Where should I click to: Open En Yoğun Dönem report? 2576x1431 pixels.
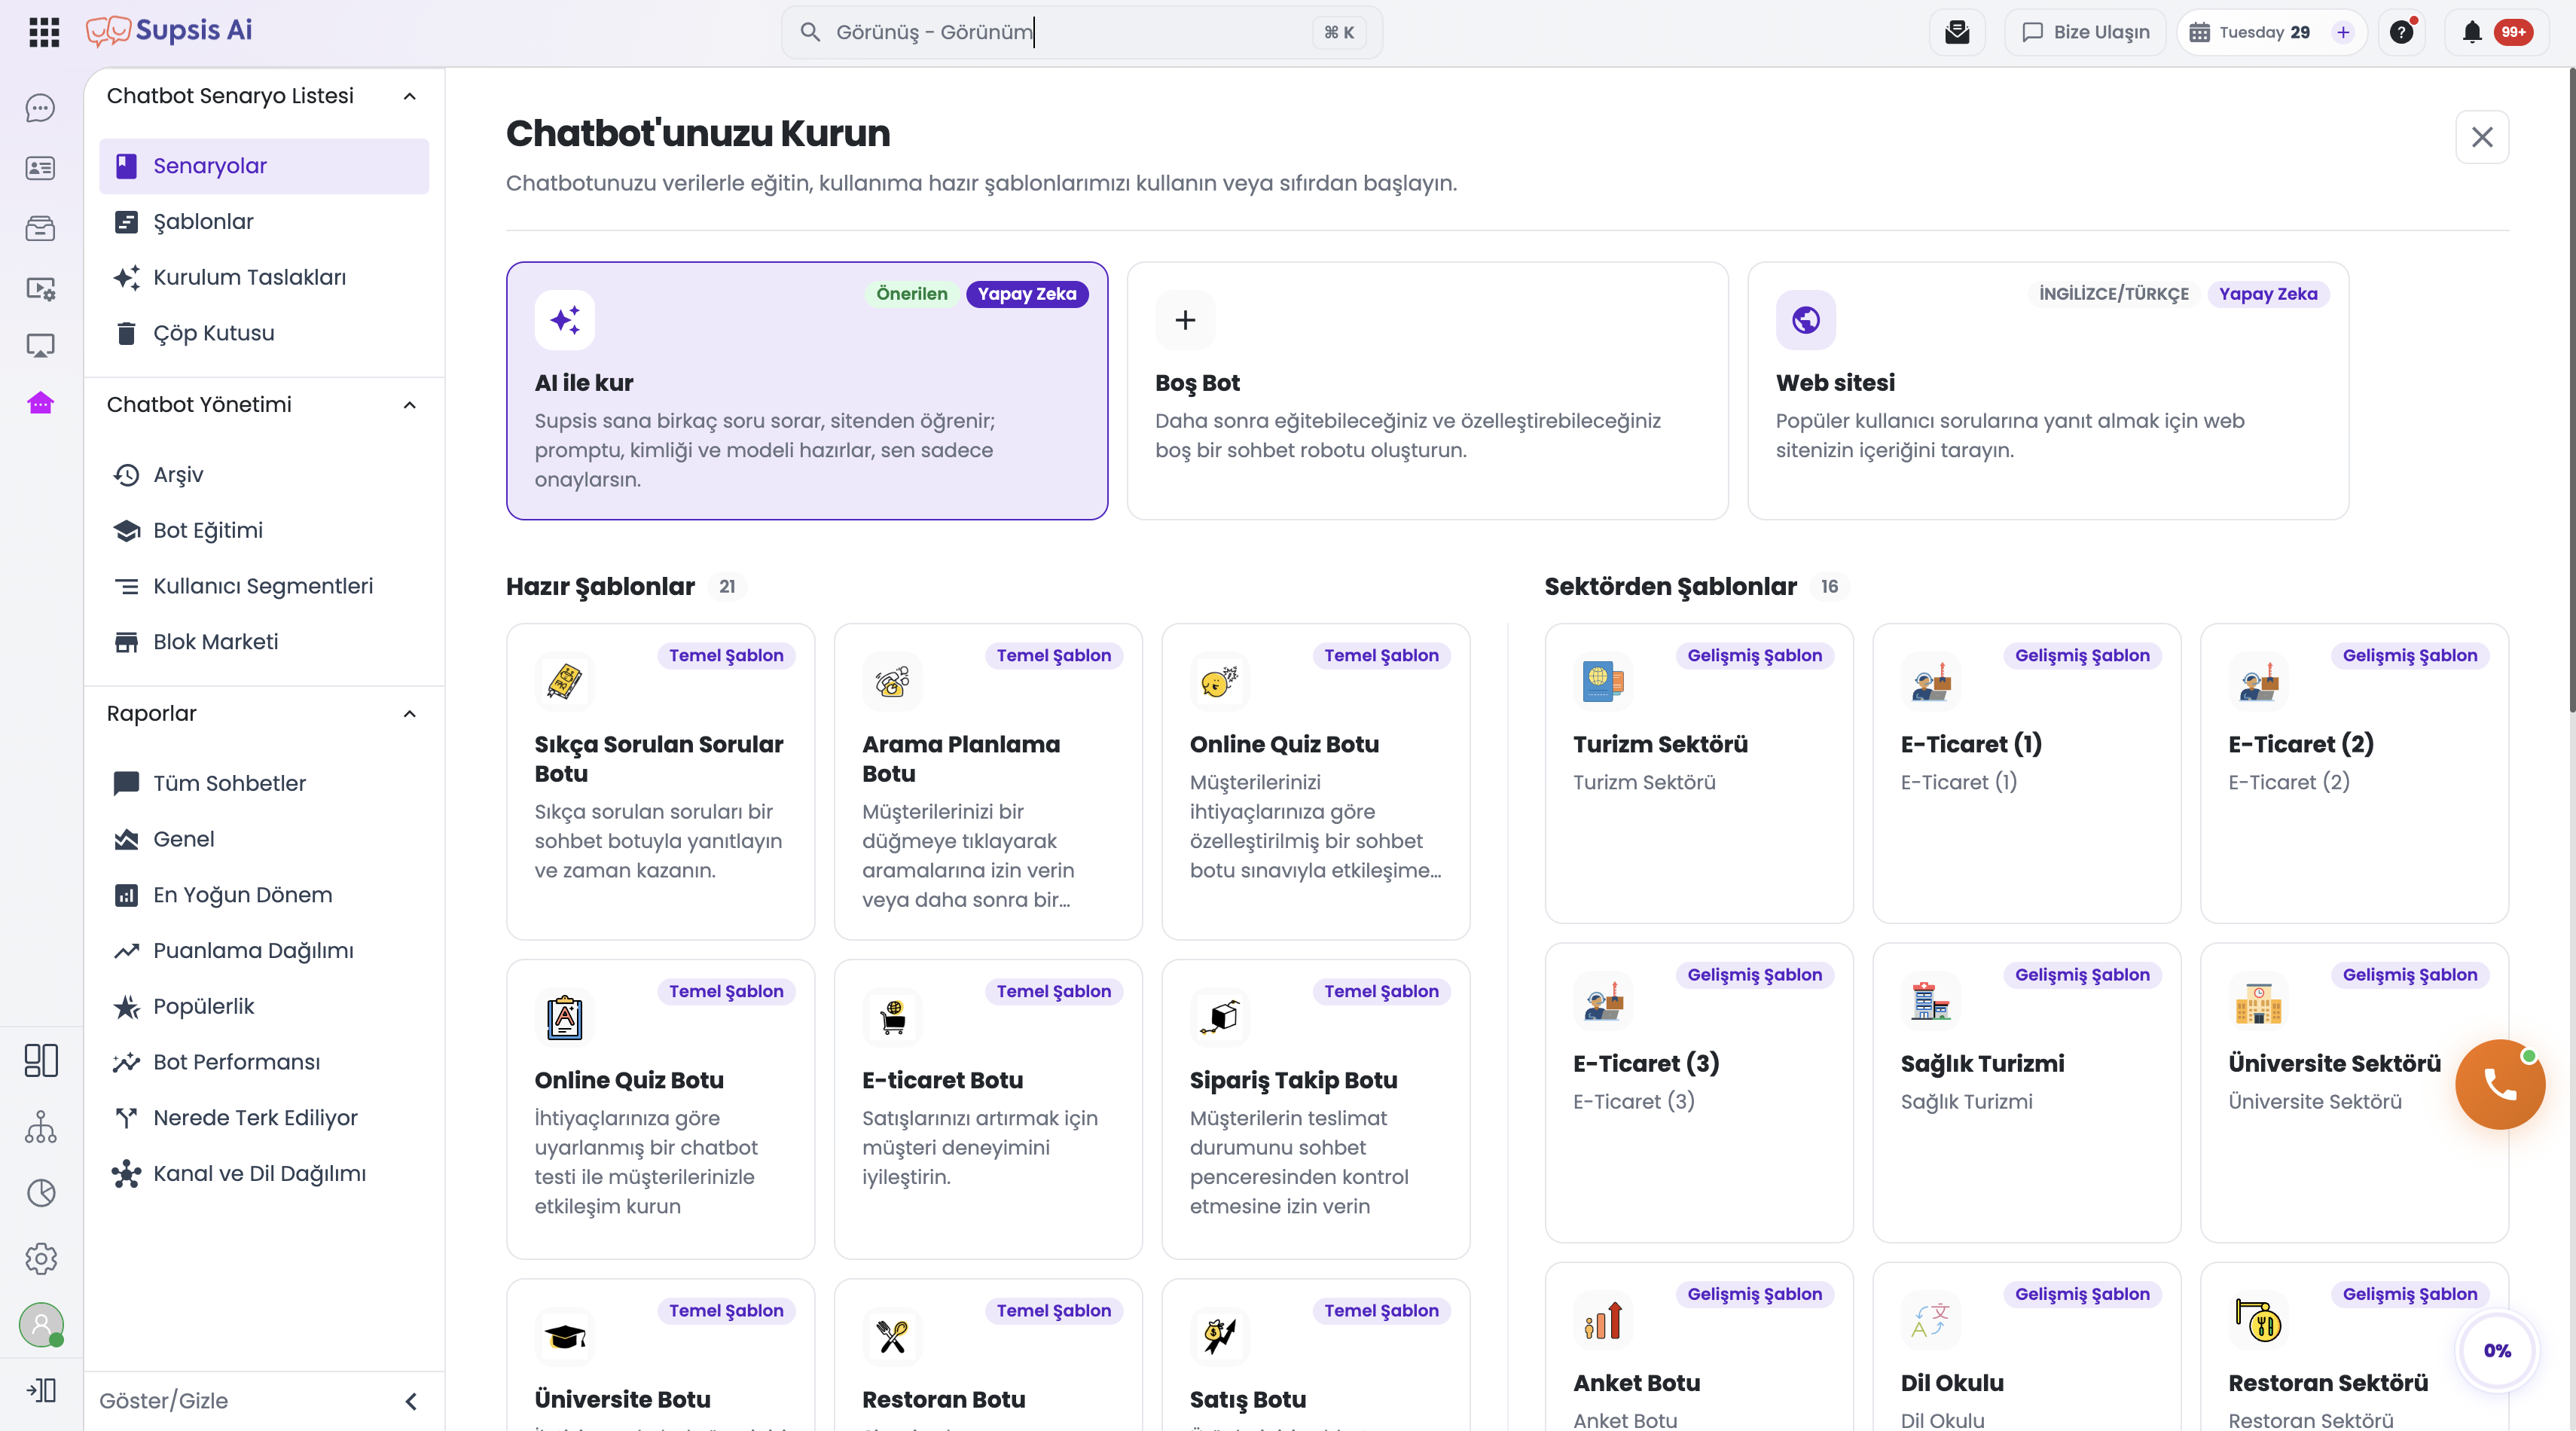coord(264,895)
